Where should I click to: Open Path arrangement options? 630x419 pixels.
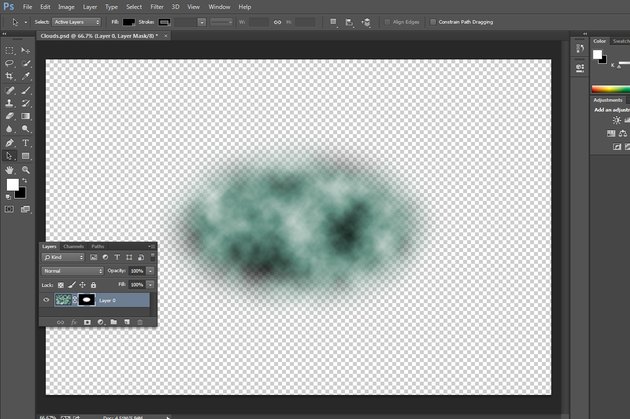[366, 22]
